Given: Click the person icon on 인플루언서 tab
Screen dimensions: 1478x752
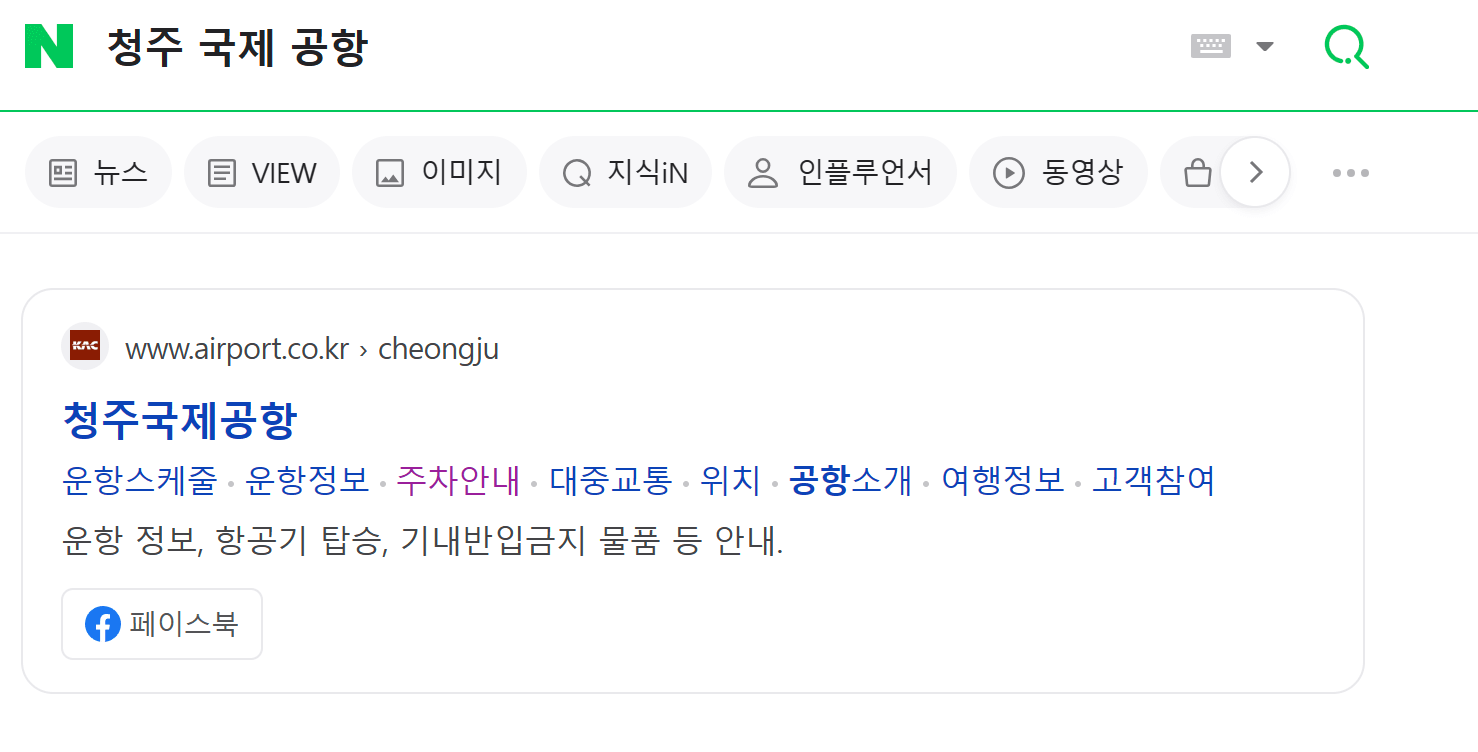Looking at the screenshot, I should pyautogui.click(x=765, y=171).
